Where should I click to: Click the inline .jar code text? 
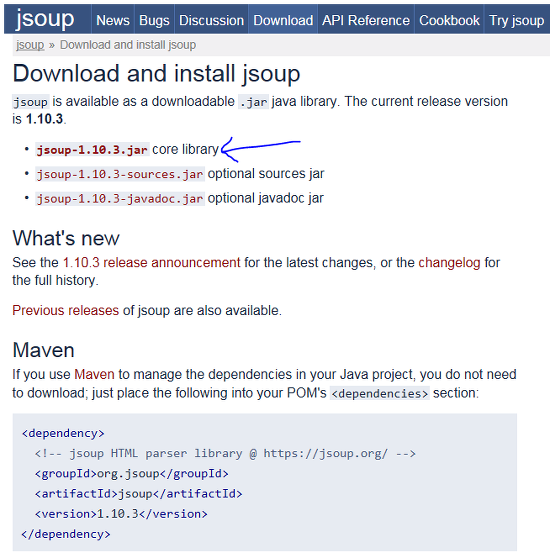coord(253,102)
